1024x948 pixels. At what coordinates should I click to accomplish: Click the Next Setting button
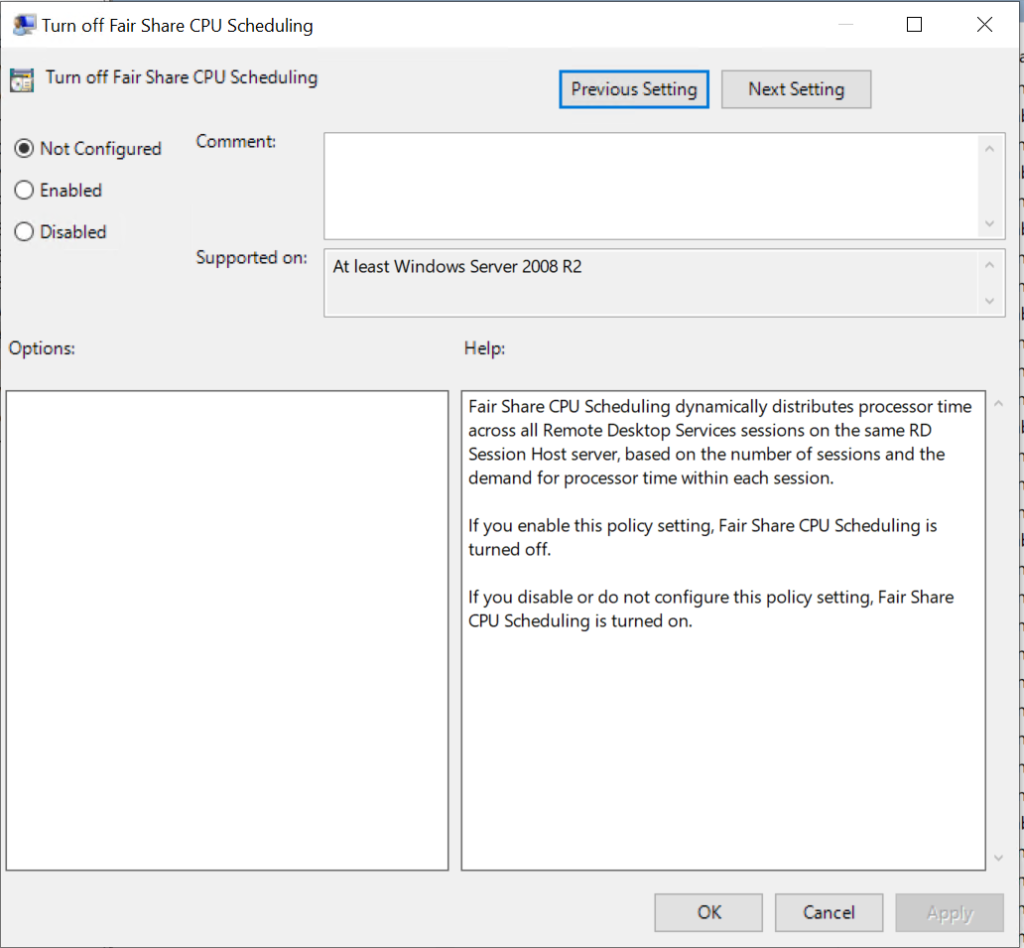pyautogui.click(x=796, y=89)
